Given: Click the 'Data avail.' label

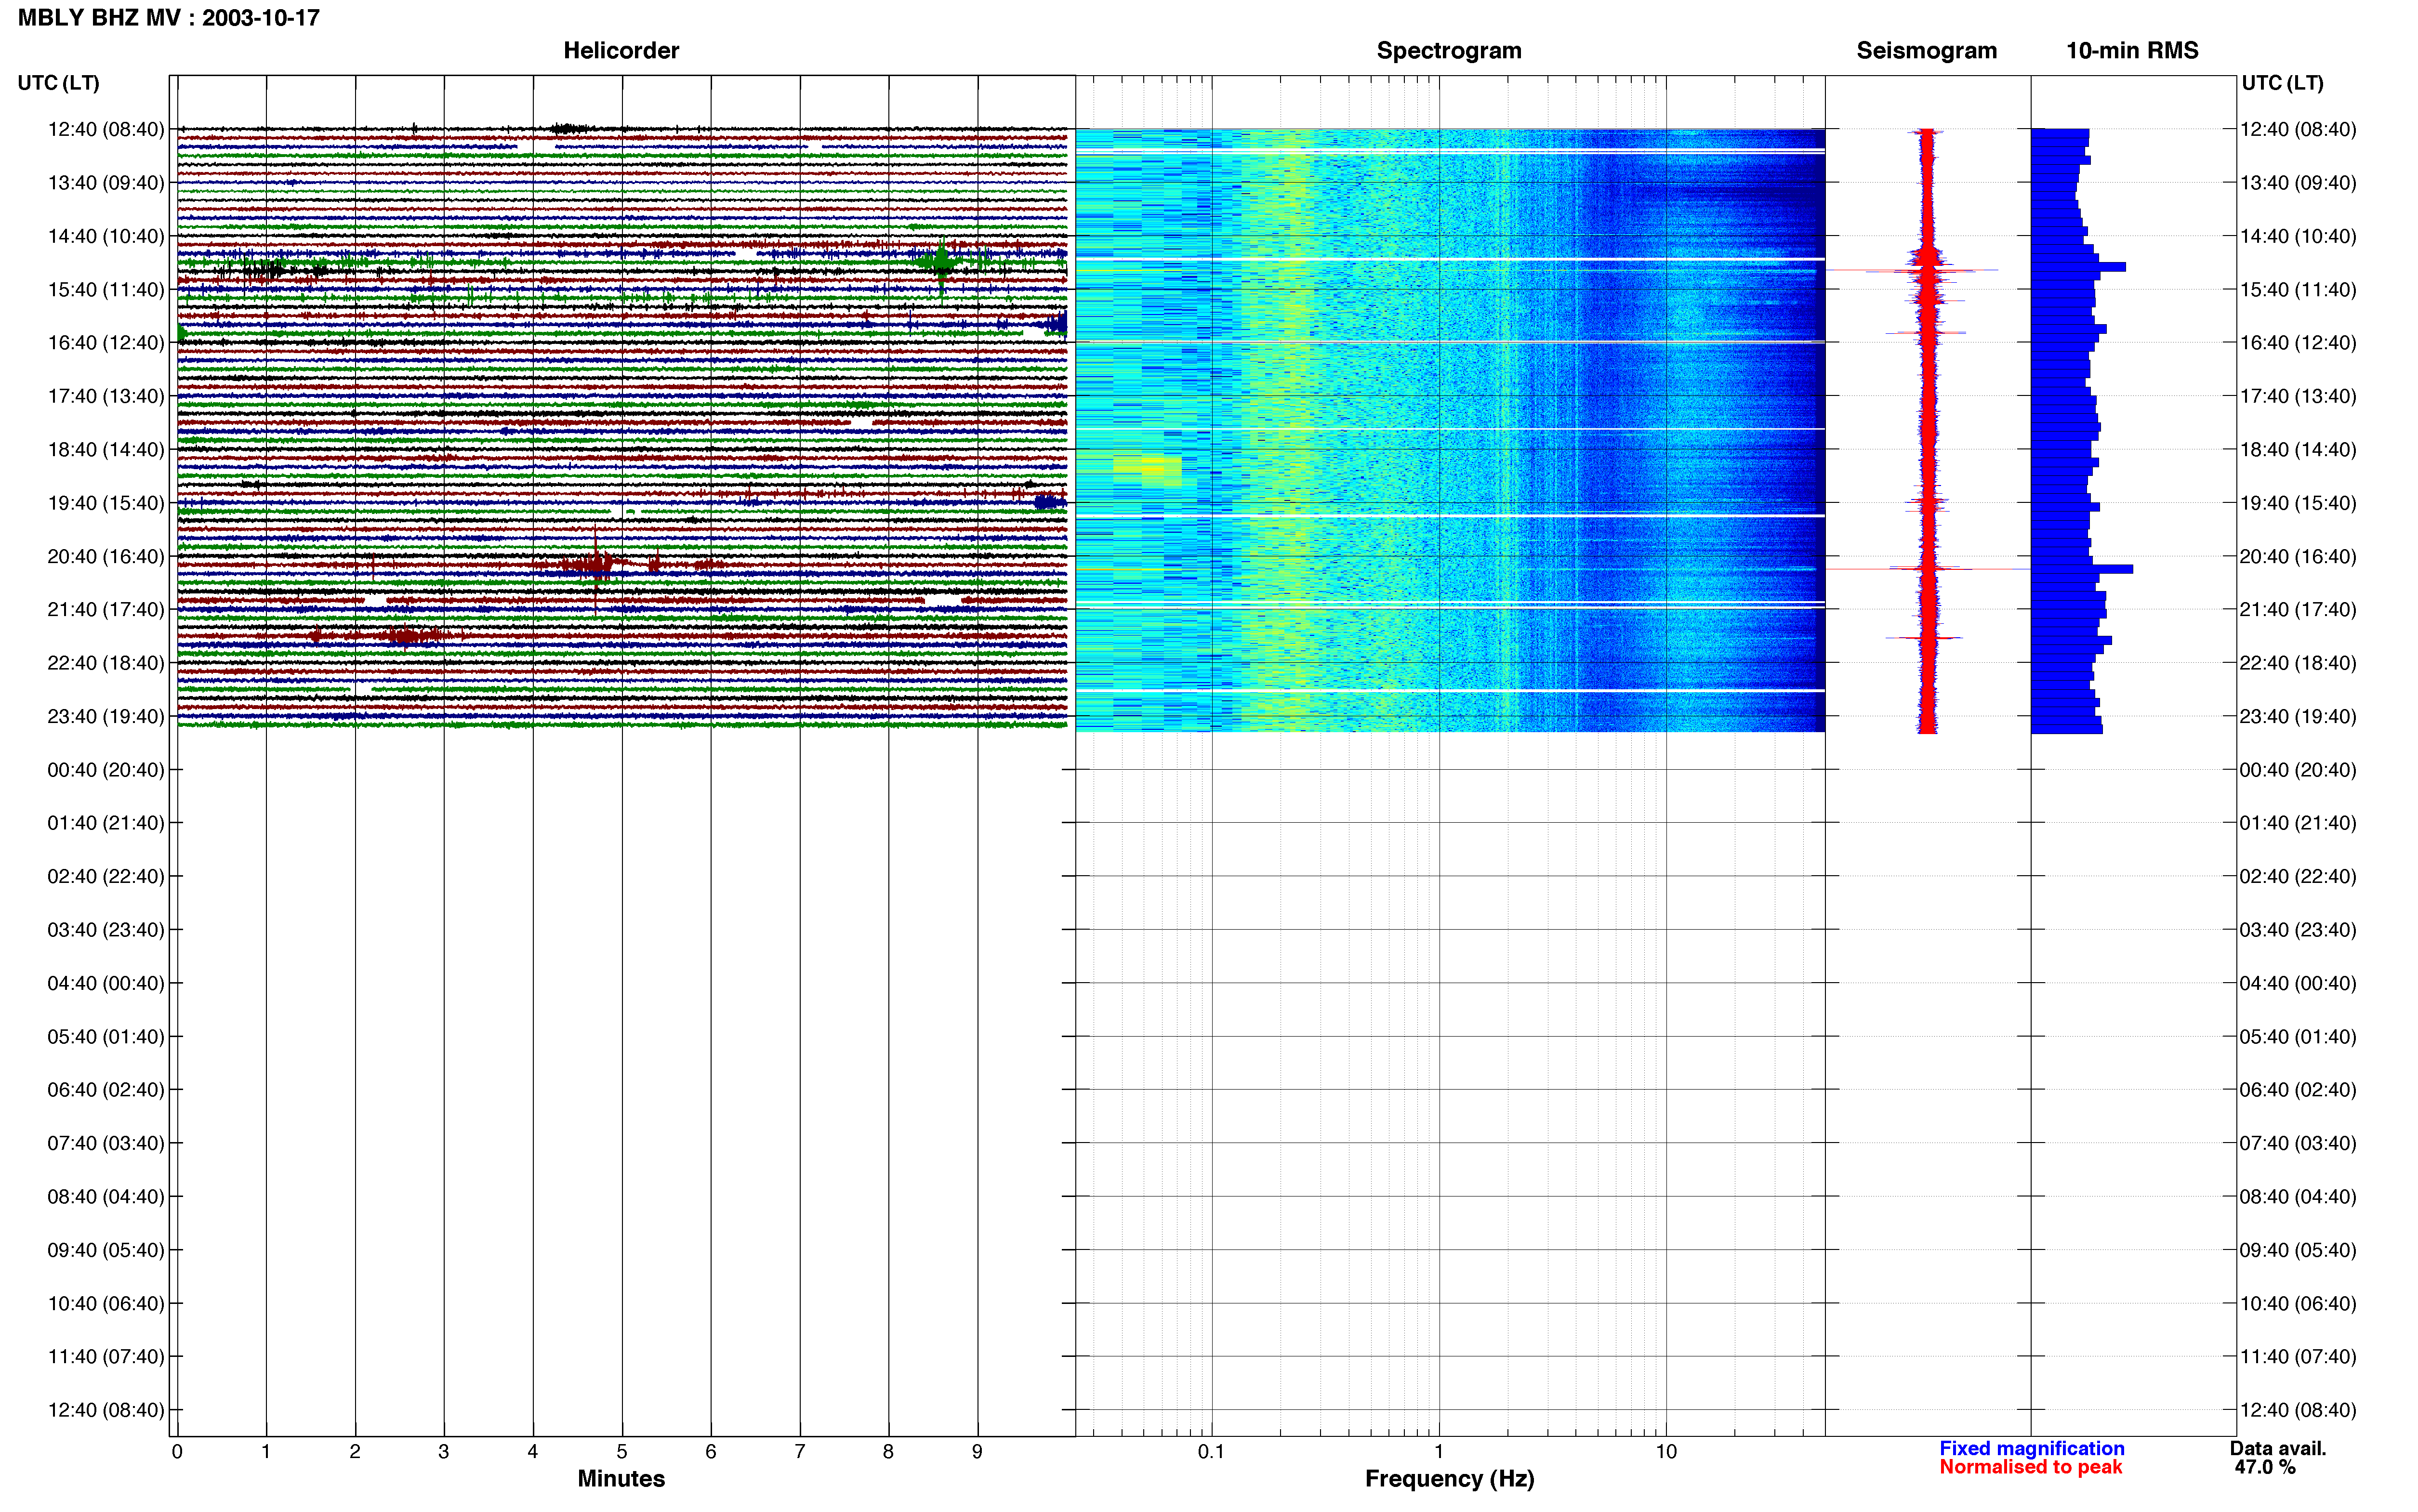Looking at the screenshot, I should 2278,1448.
